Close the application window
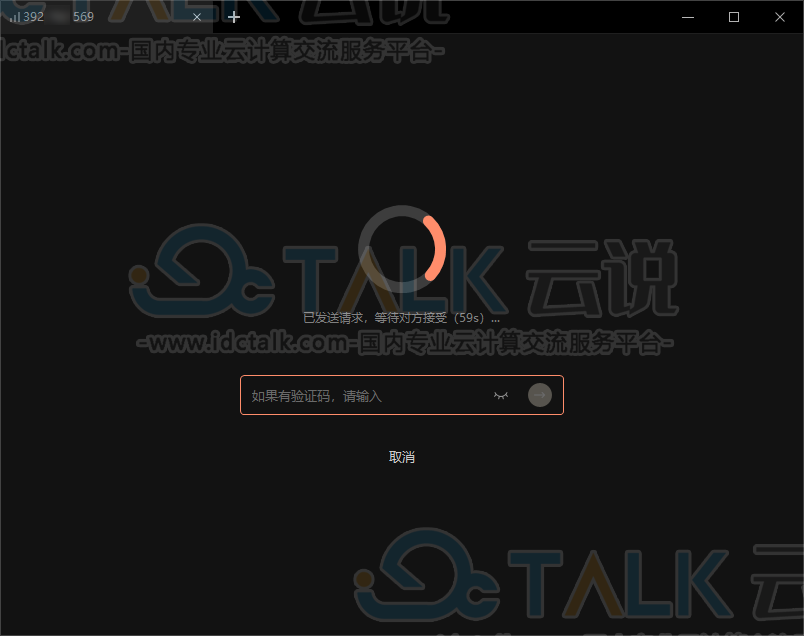The width and height of the screenshot is (804, 636). click(780, 17)
